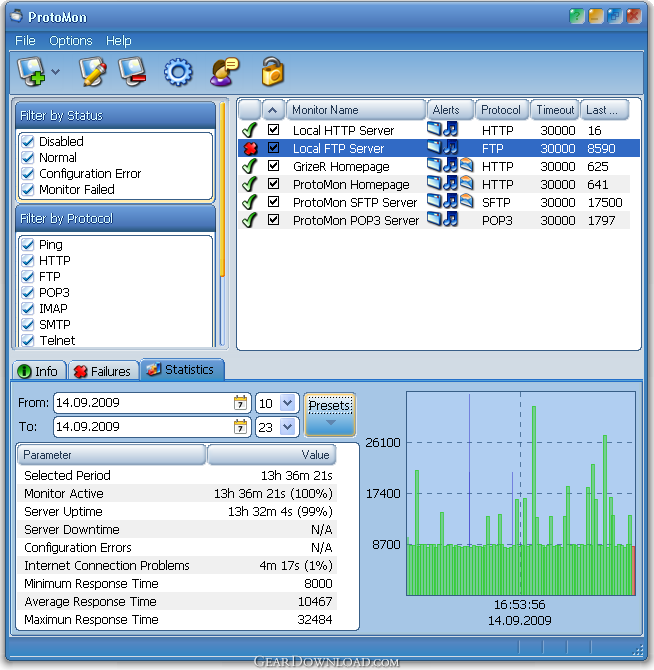Open the calendar picker for the From date
Viewport: 654px width, 670px height.
click(240, 403)
